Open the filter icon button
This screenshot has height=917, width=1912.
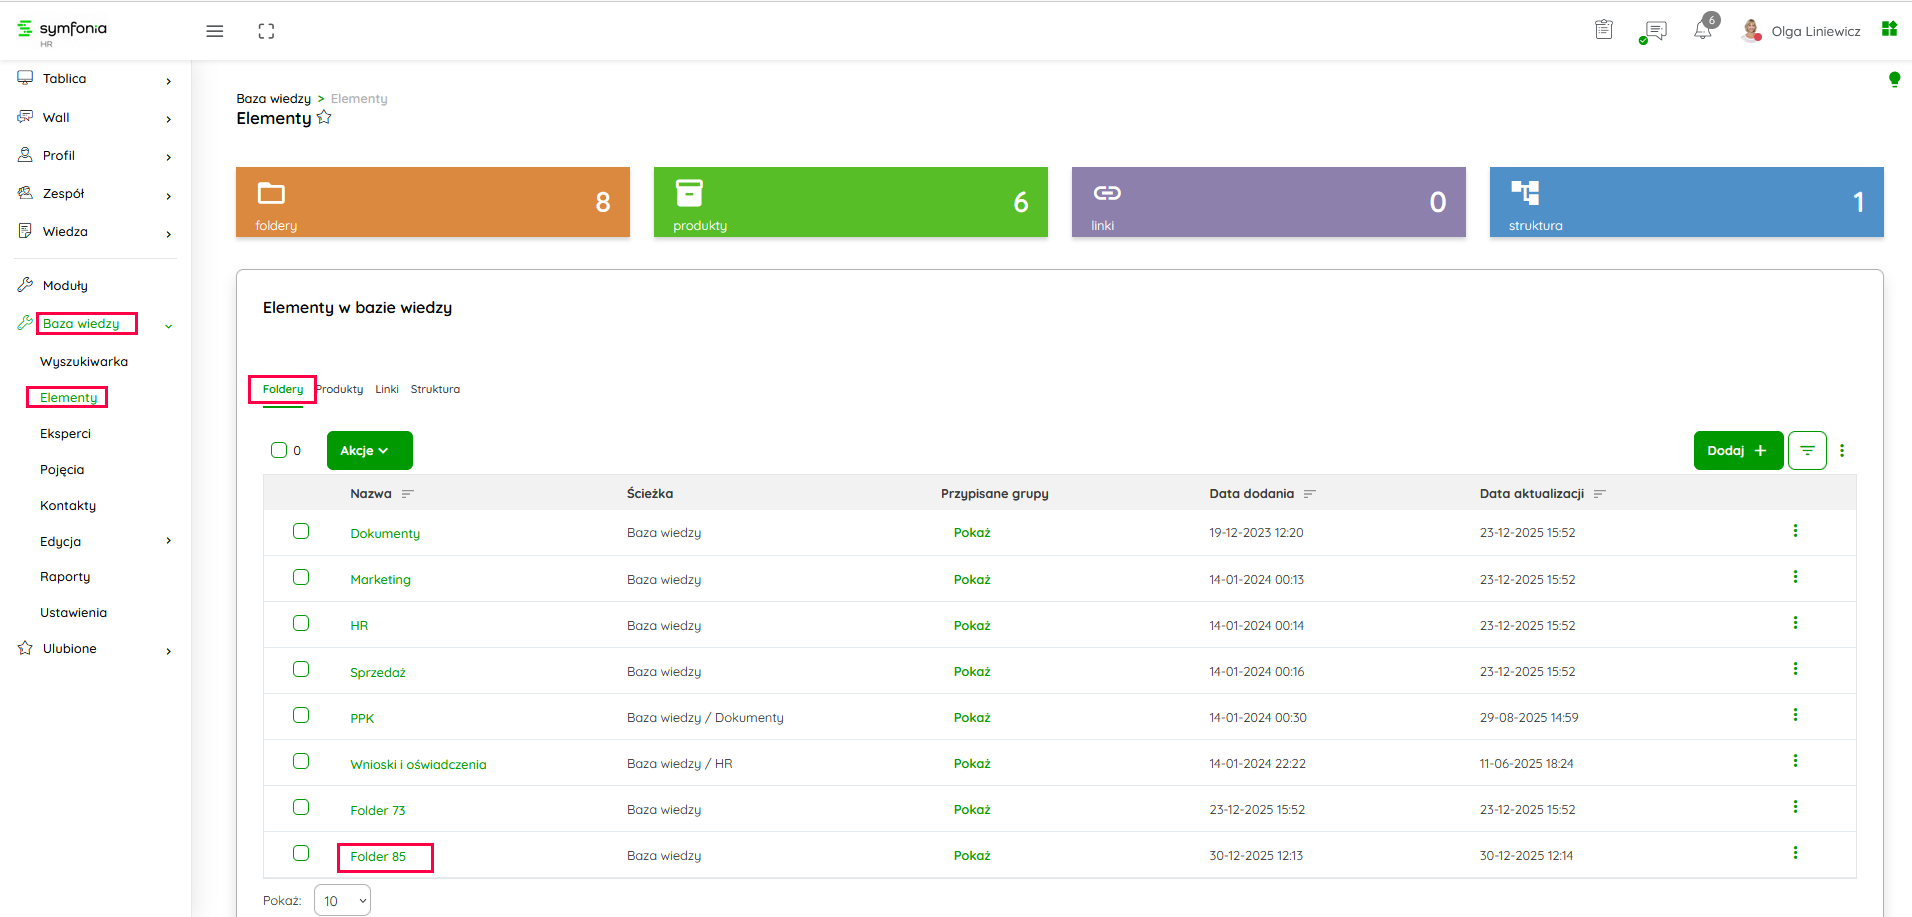[1807, 450]
